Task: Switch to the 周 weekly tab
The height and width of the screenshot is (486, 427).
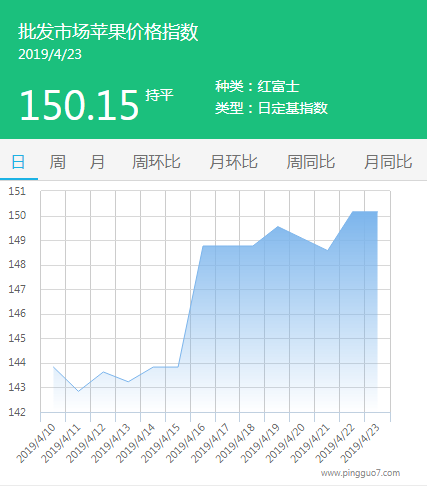Action: [x=57, y=162]
